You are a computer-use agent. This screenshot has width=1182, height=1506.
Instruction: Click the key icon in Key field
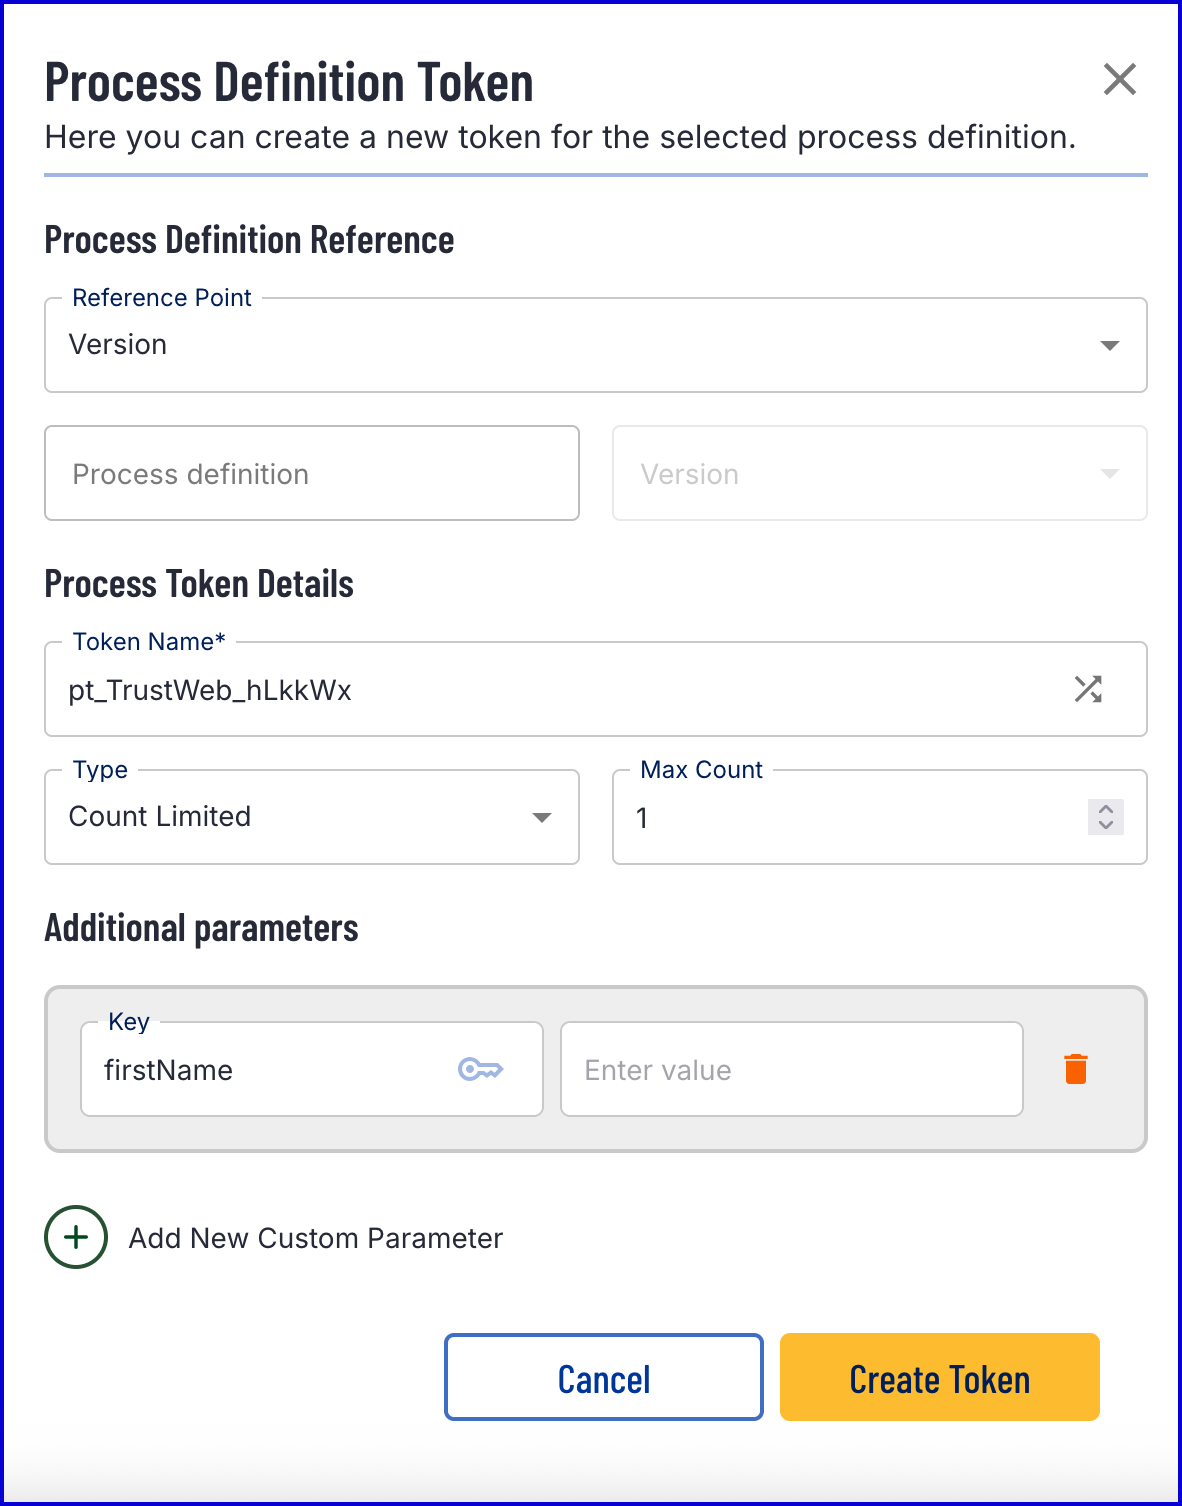point(480,1069)
